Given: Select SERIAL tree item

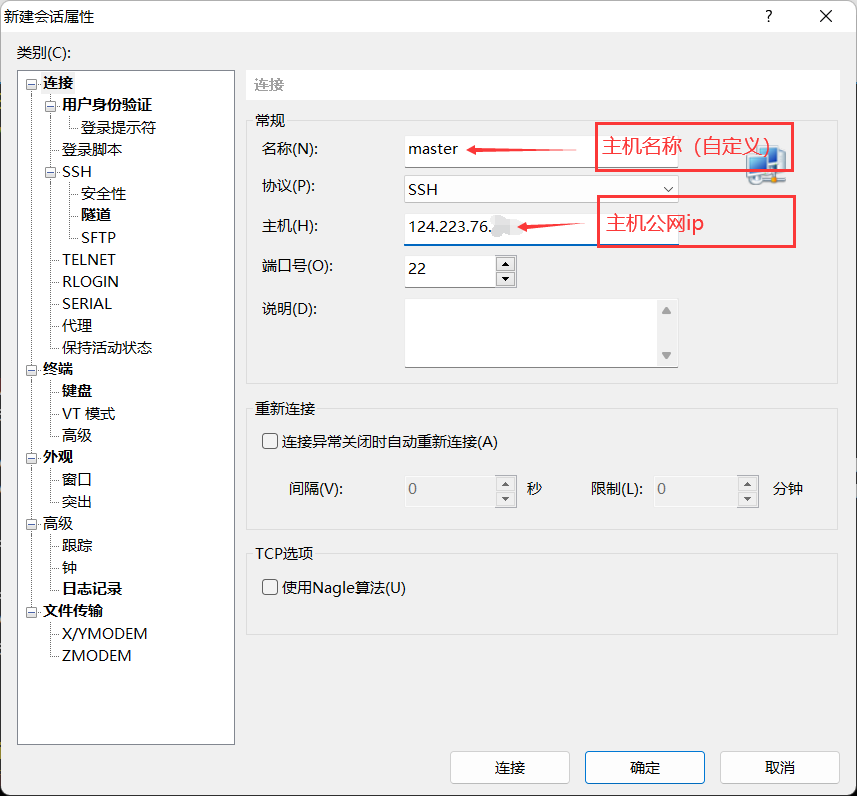Looking at the screenshot, I should coord(87,303).
